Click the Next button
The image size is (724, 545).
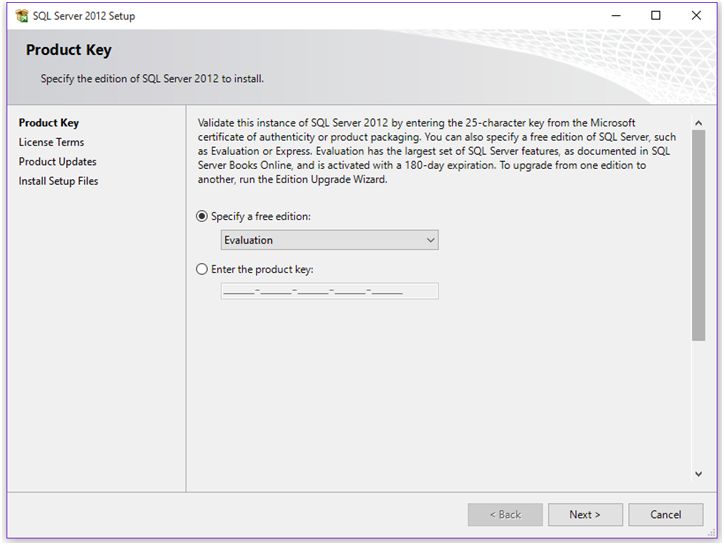coord(585,515)
